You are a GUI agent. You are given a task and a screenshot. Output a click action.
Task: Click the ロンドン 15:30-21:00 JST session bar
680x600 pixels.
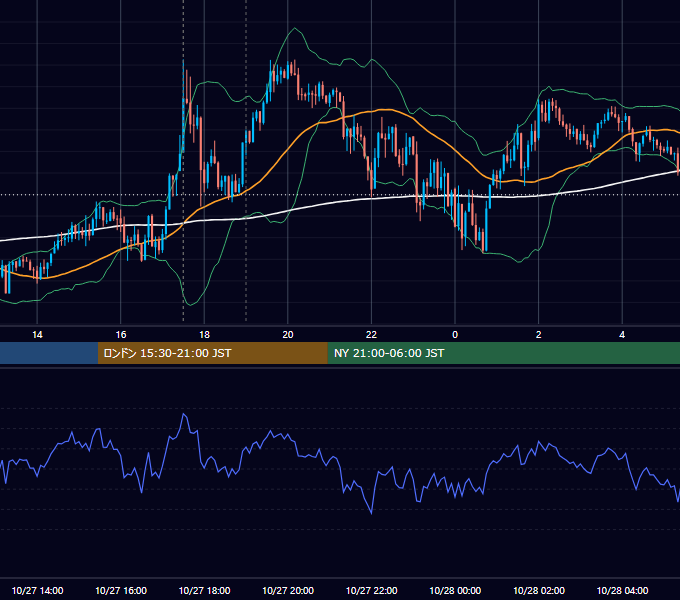[212, 353]
